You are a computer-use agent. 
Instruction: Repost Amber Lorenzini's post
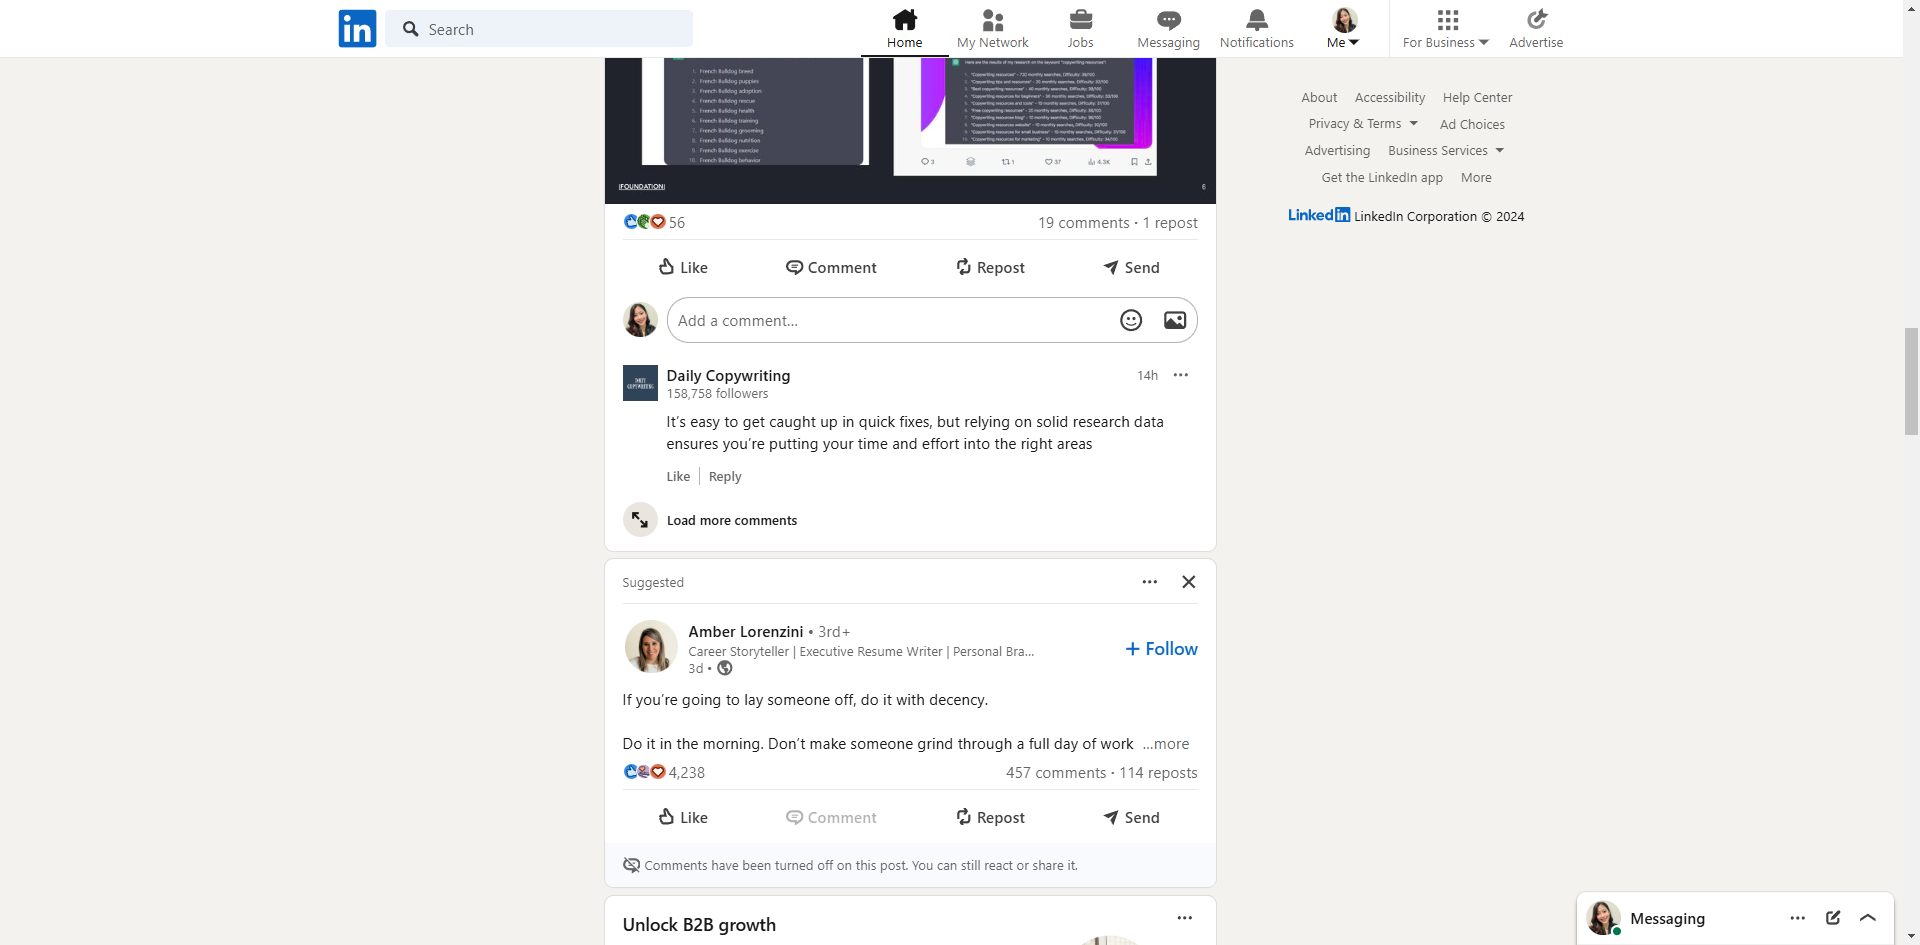point(990,817)
